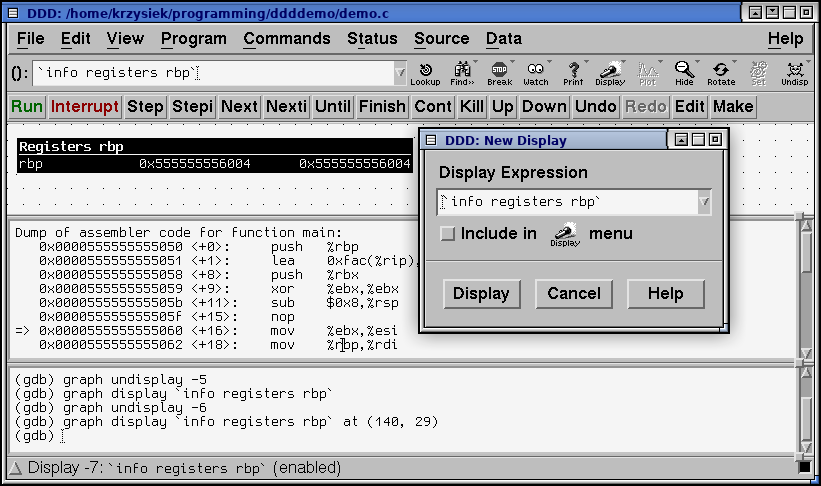This screenshot has width=821, height=486.
Task: Open the Source menu
Action: [441, 39]
